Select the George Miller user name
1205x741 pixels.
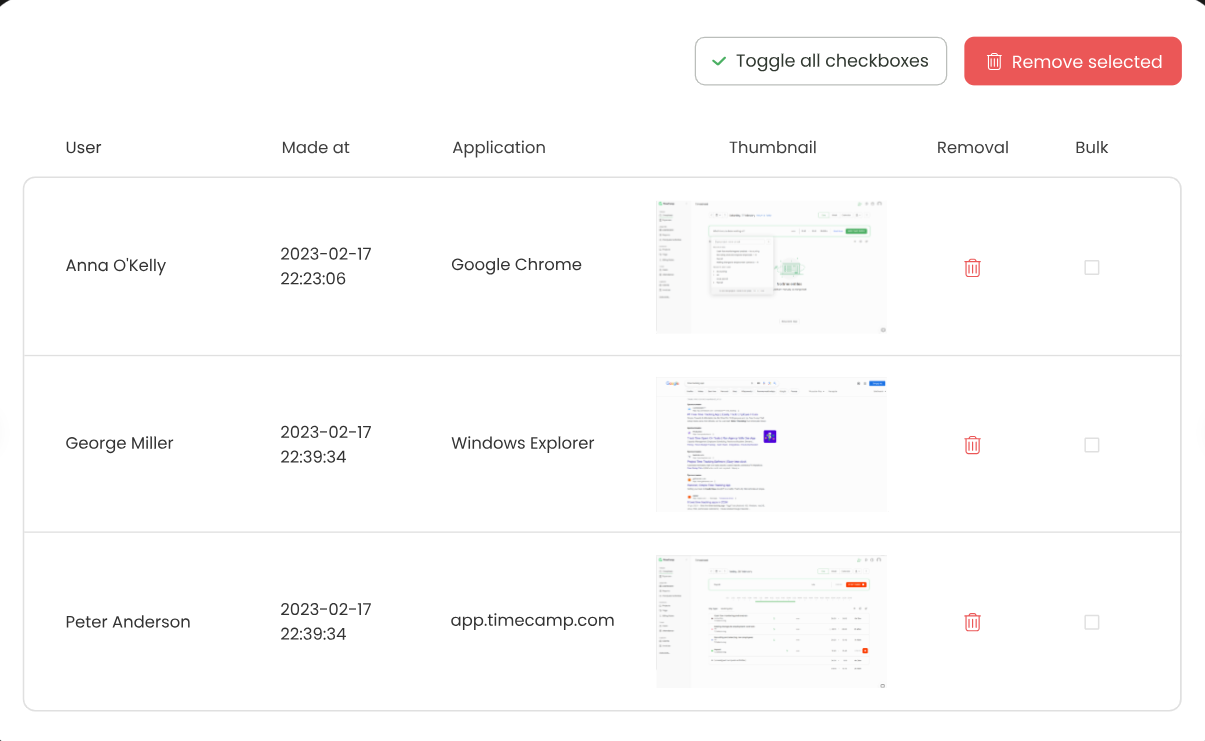pos(120,444)
